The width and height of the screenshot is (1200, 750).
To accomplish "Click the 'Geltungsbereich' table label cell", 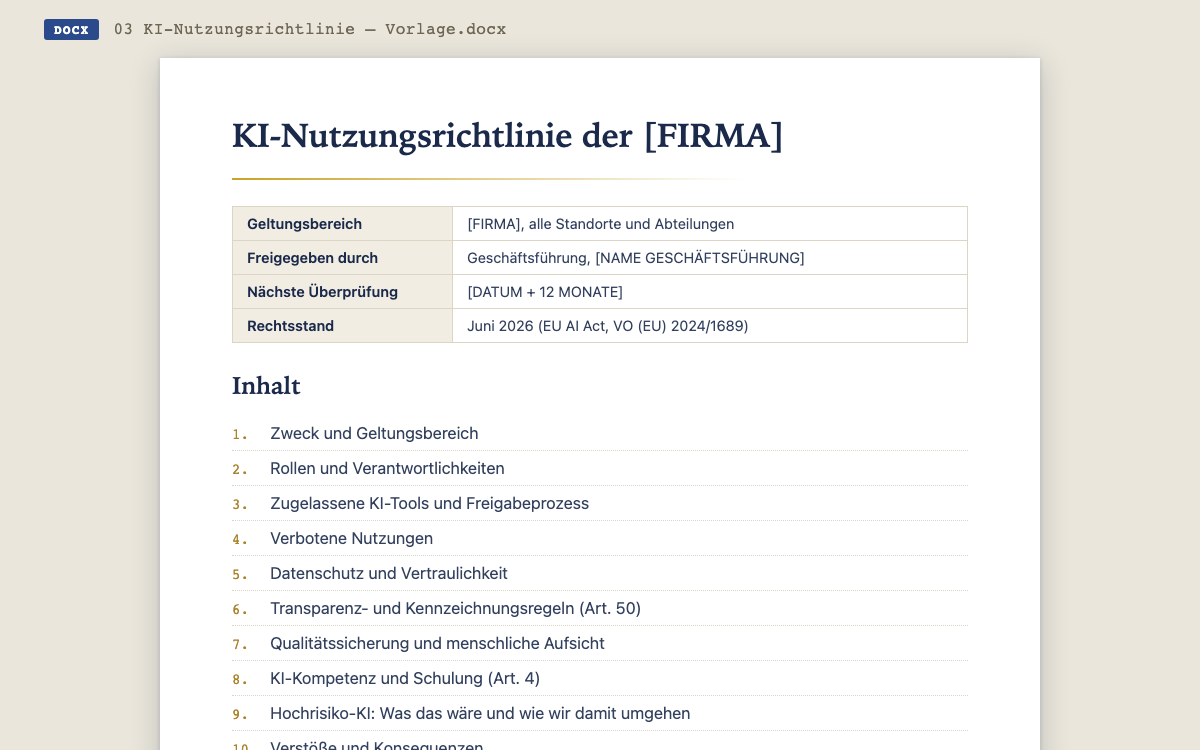I will click(343, 224).
